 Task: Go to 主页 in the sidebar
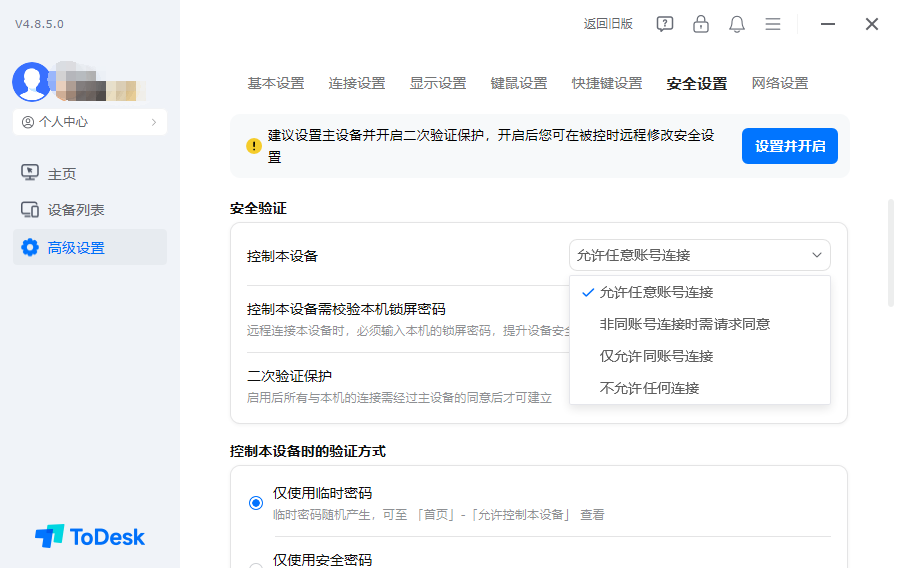(62, 173)
